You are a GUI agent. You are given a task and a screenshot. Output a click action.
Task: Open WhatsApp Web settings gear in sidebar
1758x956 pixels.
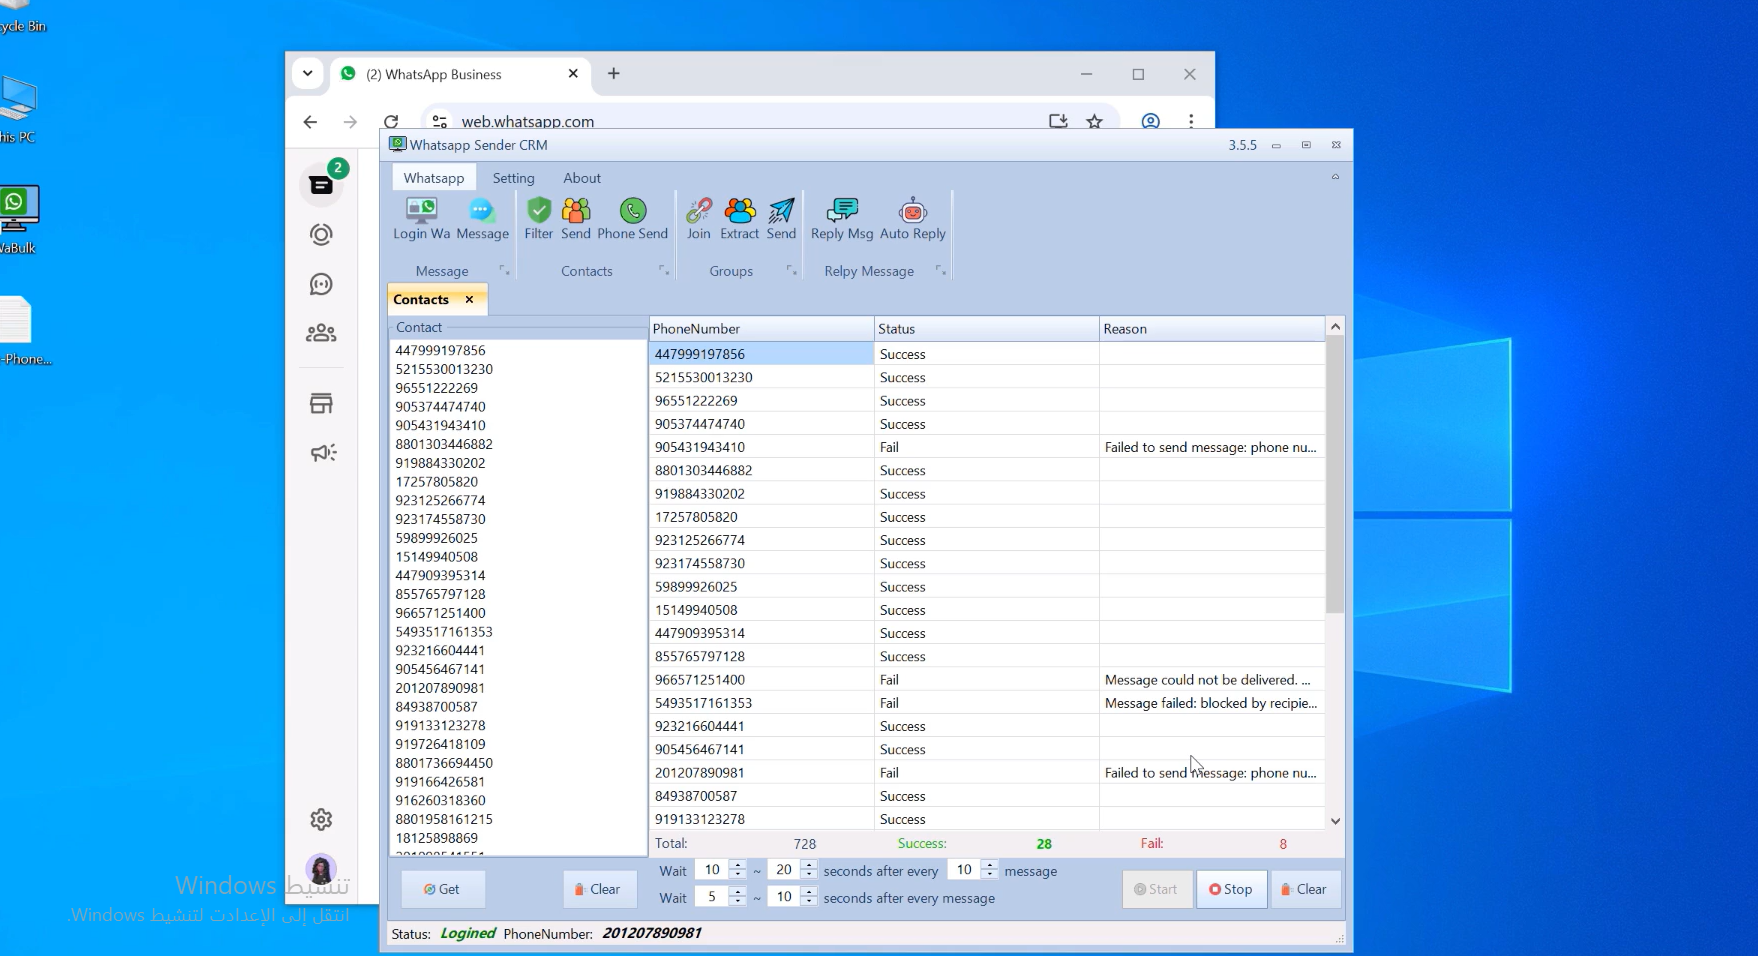pos(321,820)
